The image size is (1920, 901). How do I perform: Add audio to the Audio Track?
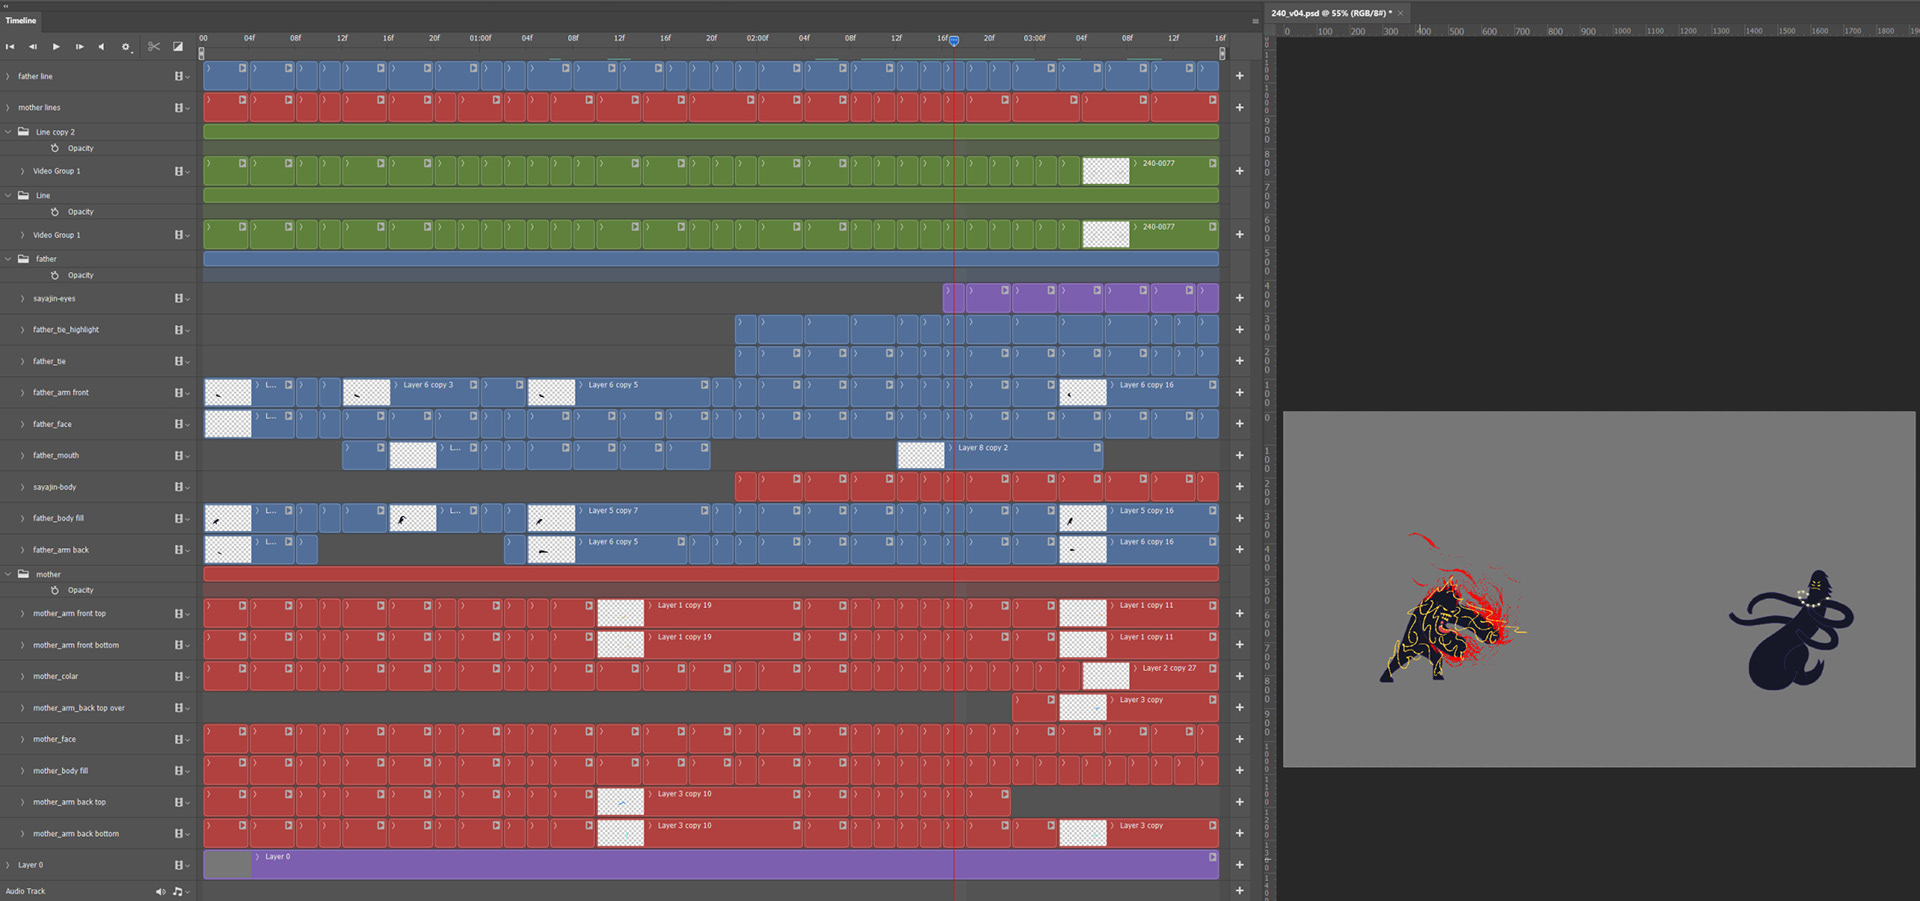pos(1239,890)
